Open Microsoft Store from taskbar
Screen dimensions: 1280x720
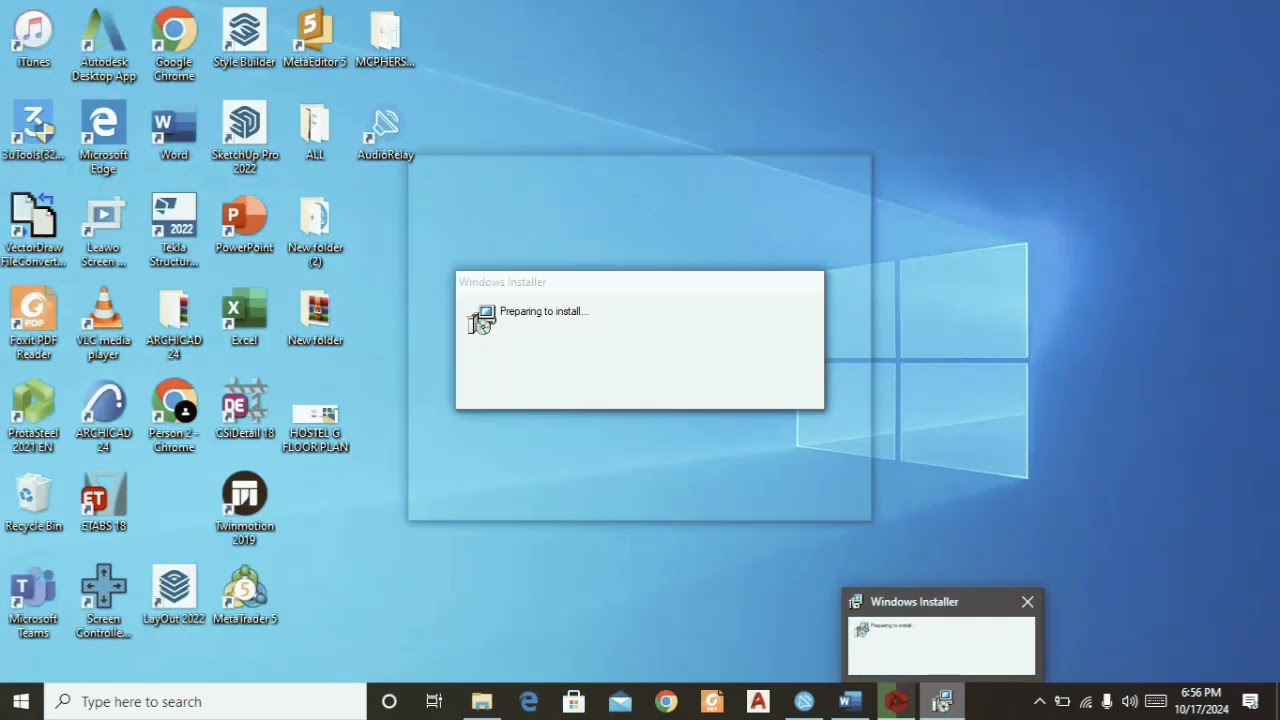click(574, 701)
